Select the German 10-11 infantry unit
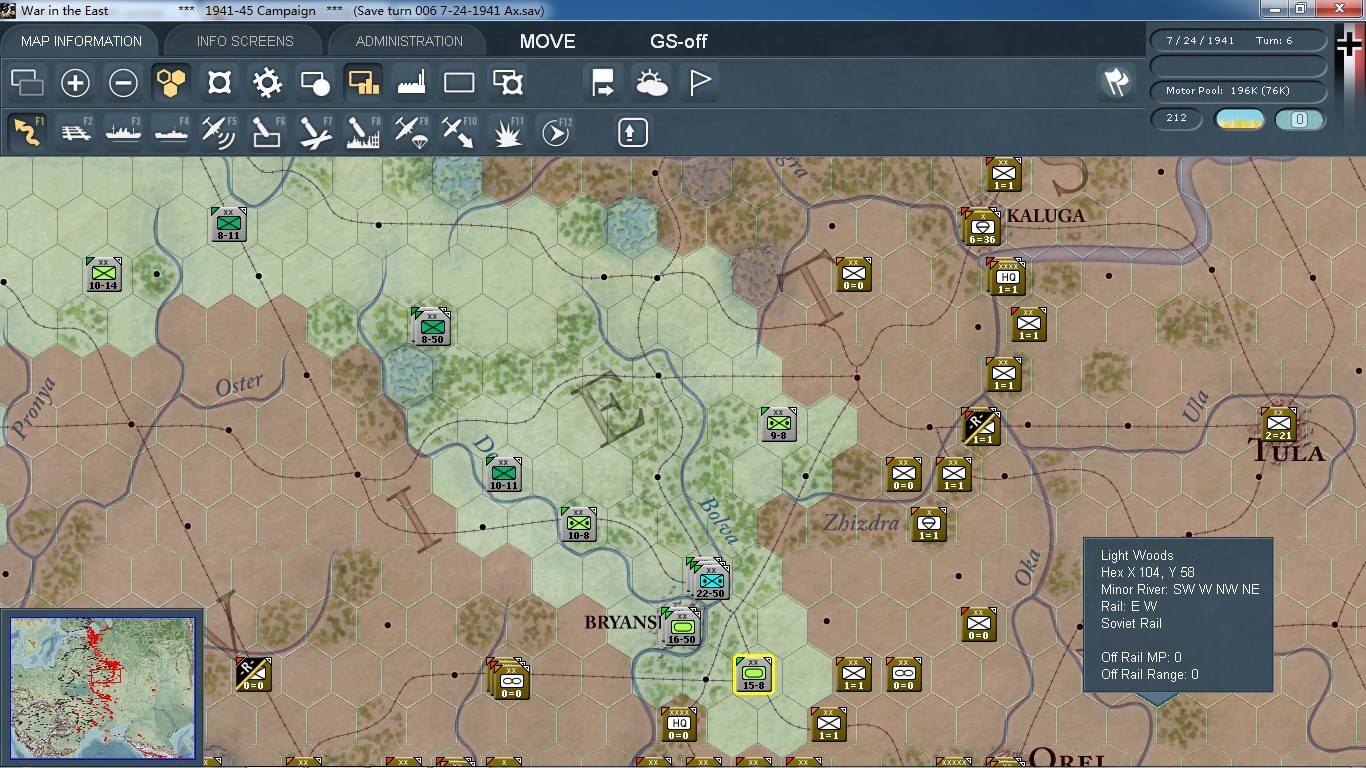The height and width of the screenshot is (768, 1366). click(x=504, y=474)
